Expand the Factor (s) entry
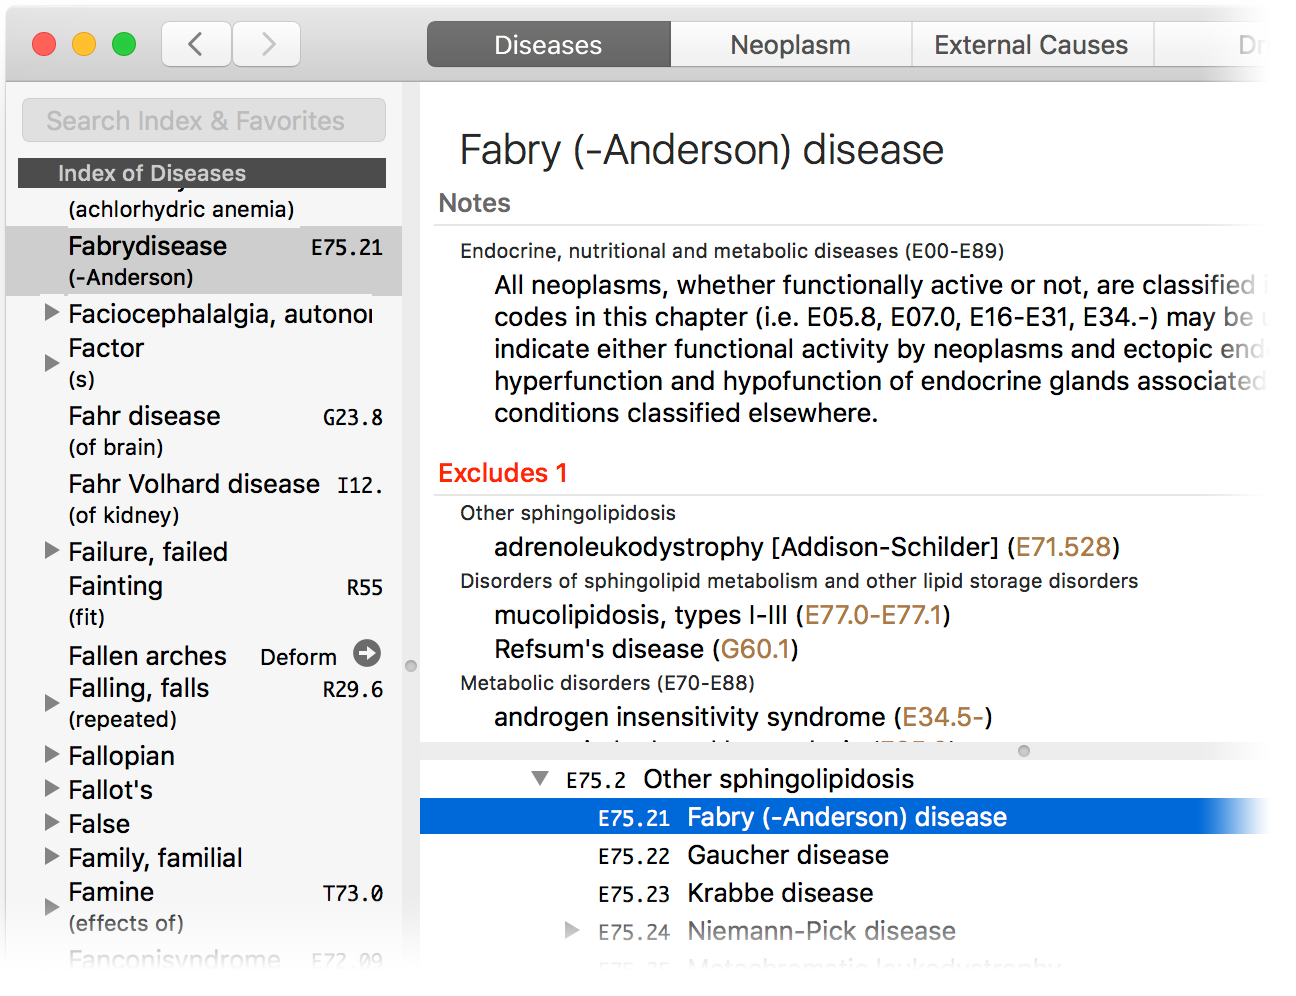1296x996 pixels. [52, 362]
